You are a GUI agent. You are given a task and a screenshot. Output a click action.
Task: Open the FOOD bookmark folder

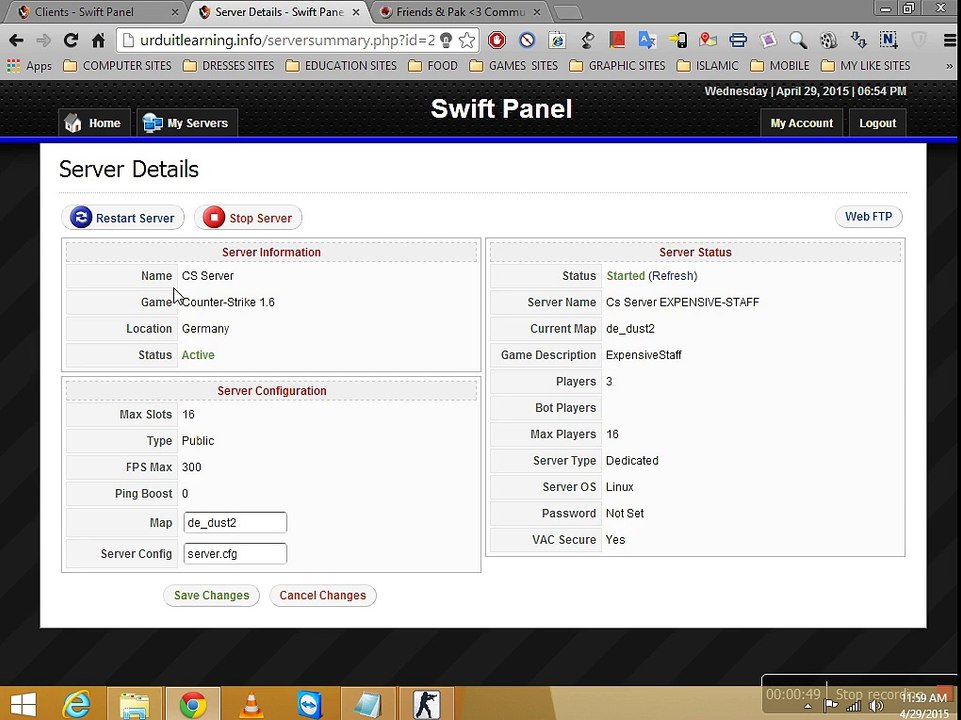(x=433, y=66)
